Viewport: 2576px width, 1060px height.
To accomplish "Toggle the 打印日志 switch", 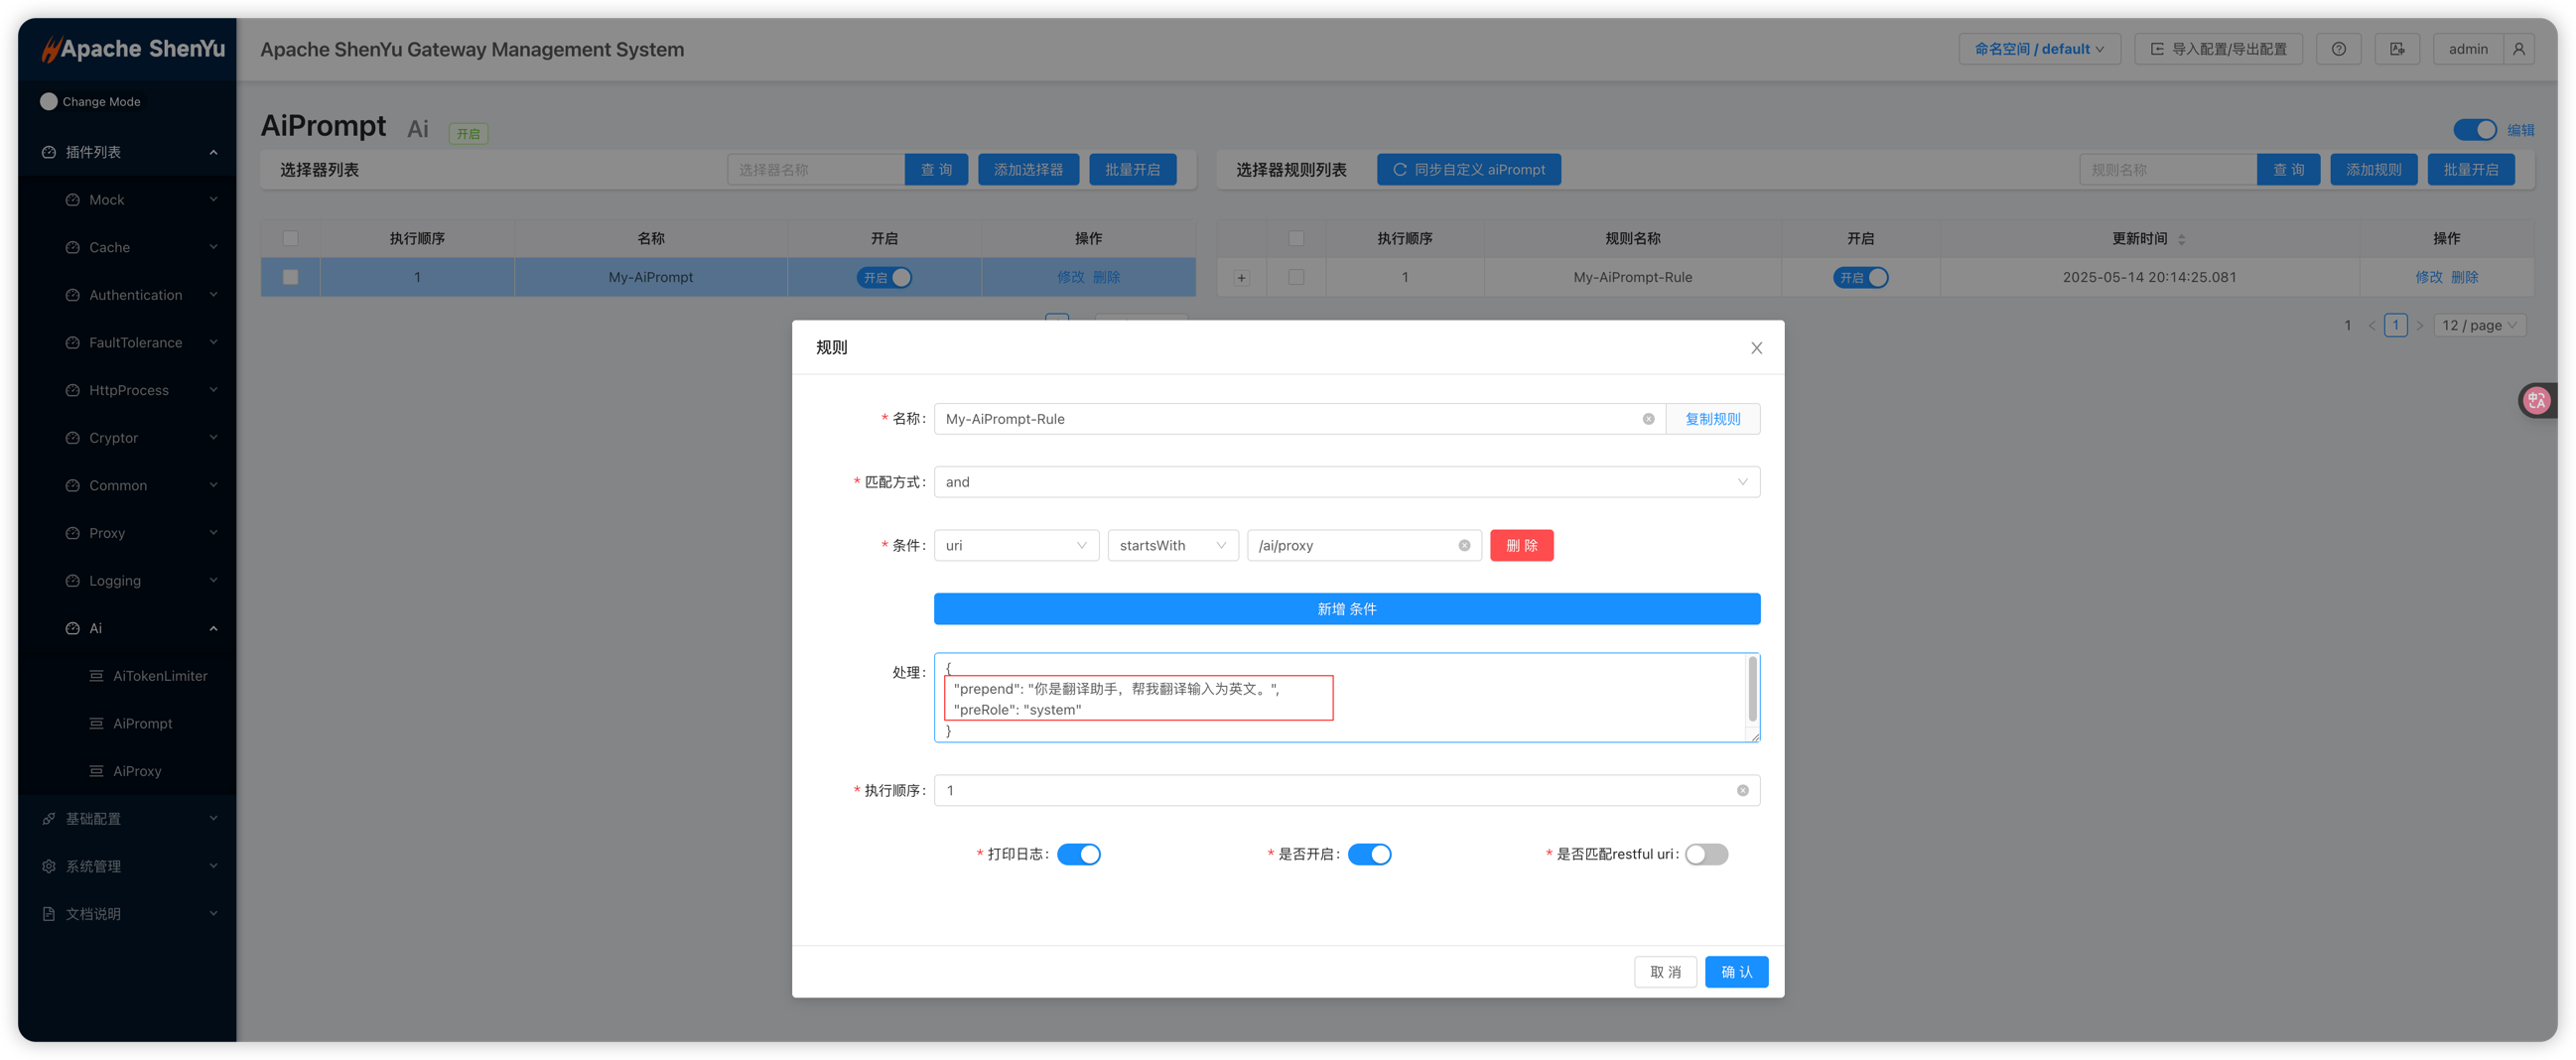I will coord(1078,854).
